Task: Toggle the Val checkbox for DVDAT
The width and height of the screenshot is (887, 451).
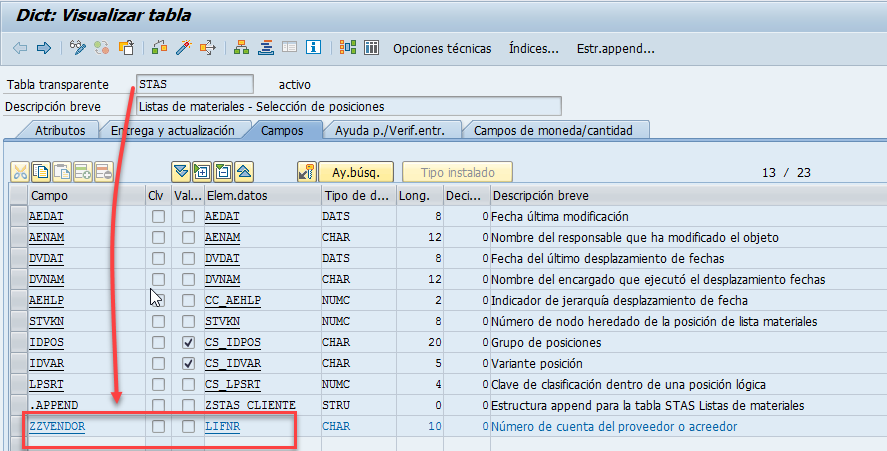Action: 188,259
